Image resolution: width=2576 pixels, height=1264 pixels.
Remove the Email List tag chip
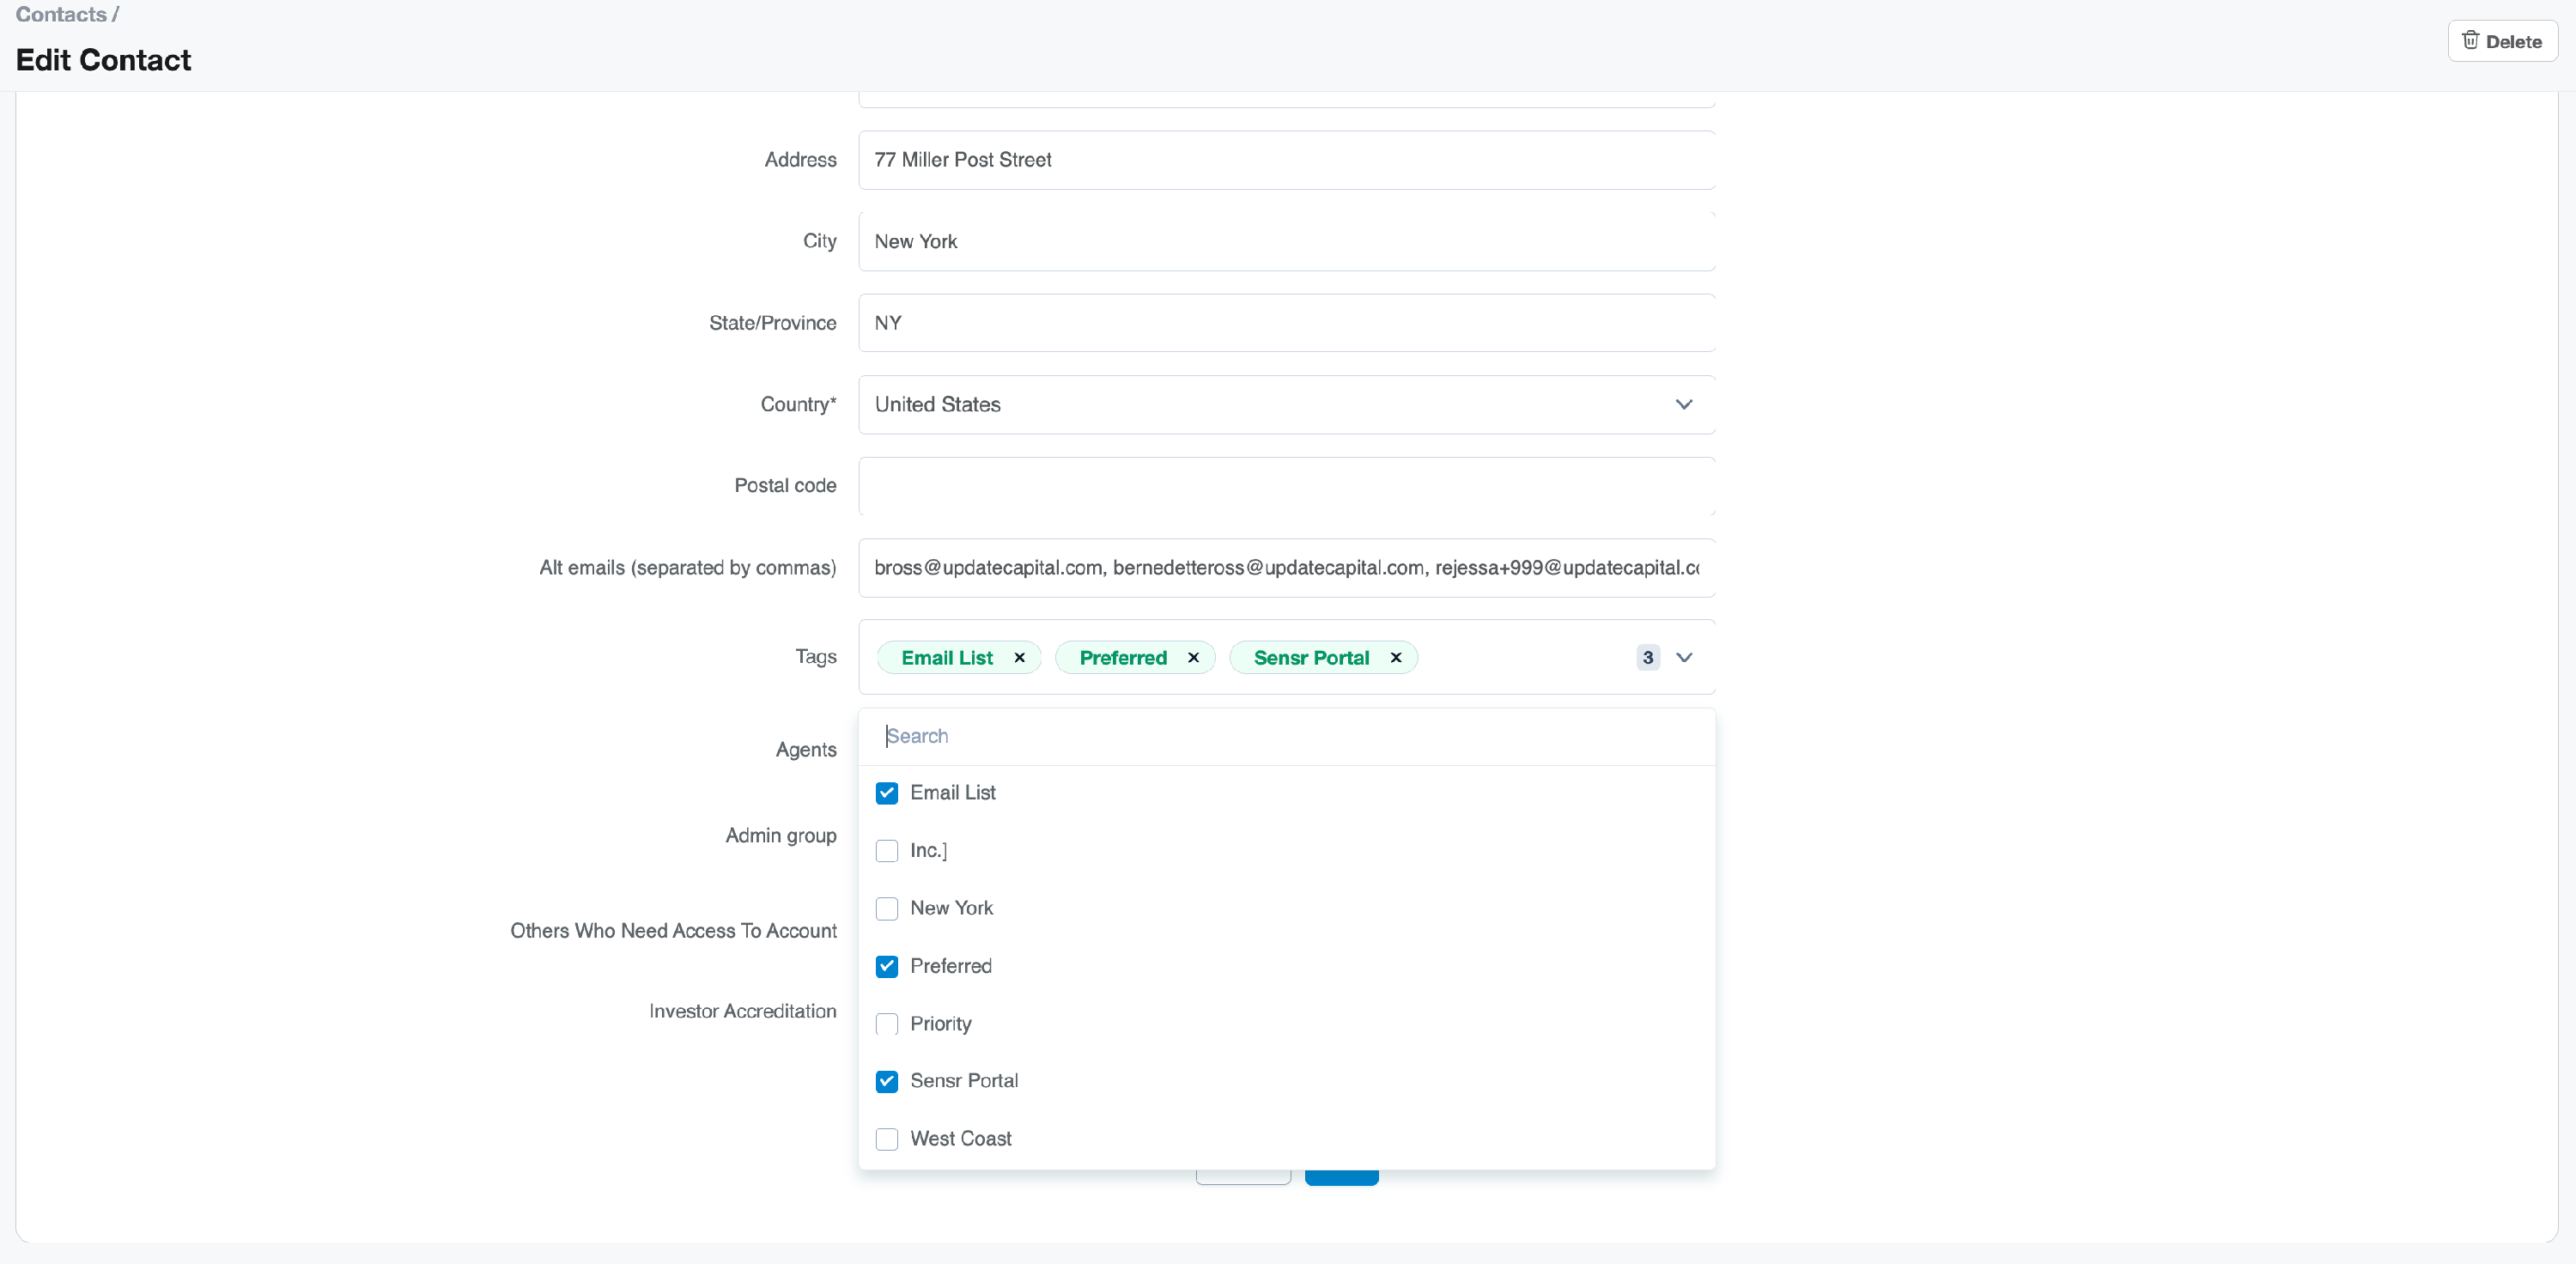pyautogui.click(x=1019, y=657)
